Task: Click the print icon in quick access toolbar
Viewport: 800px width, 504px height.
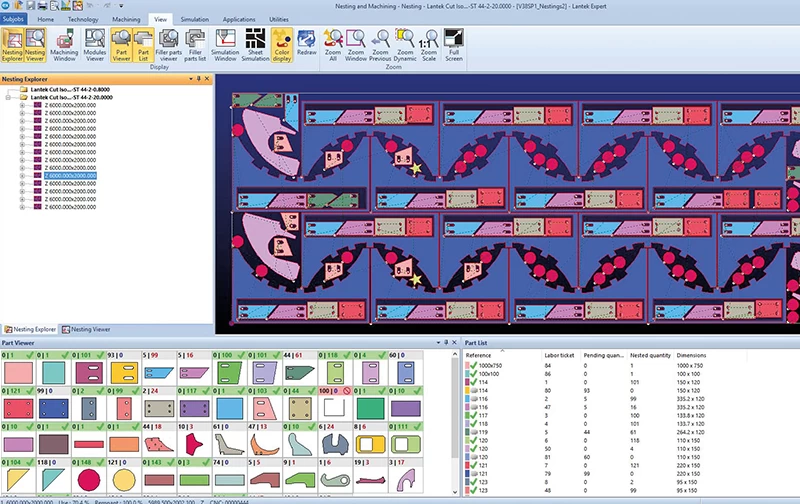Action: coord(42,6)
